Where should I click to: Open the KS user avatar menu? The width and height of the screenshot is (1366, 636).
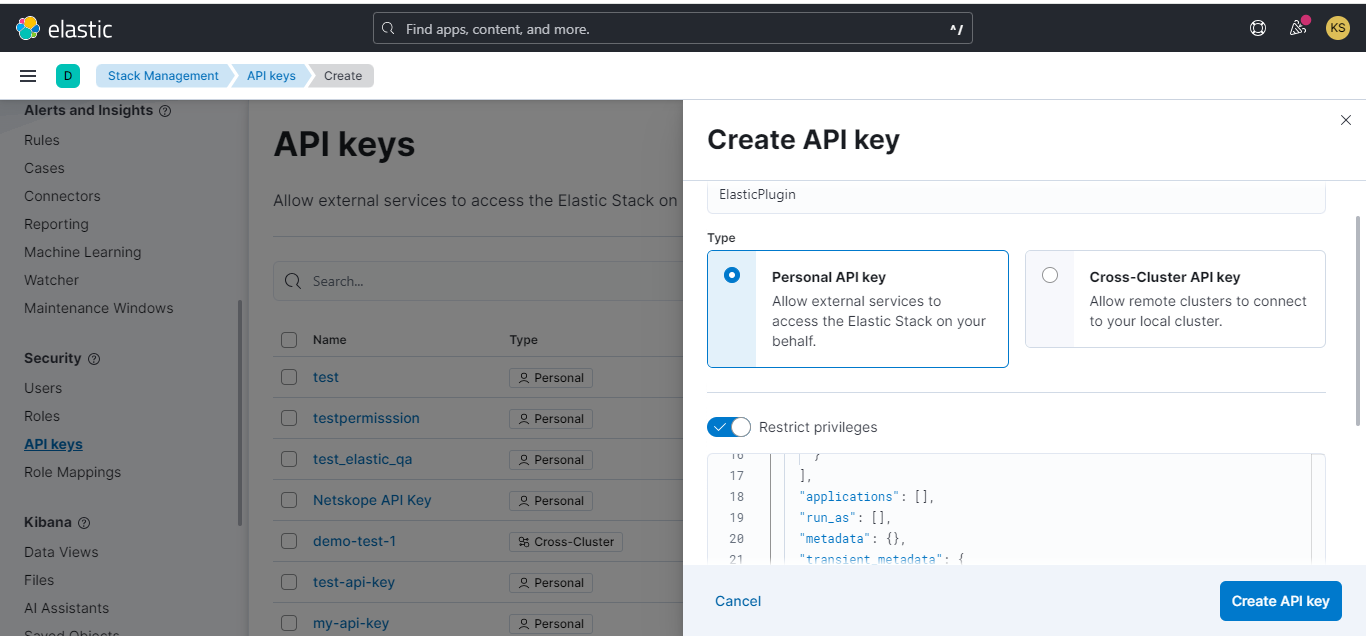(1338, 28)
